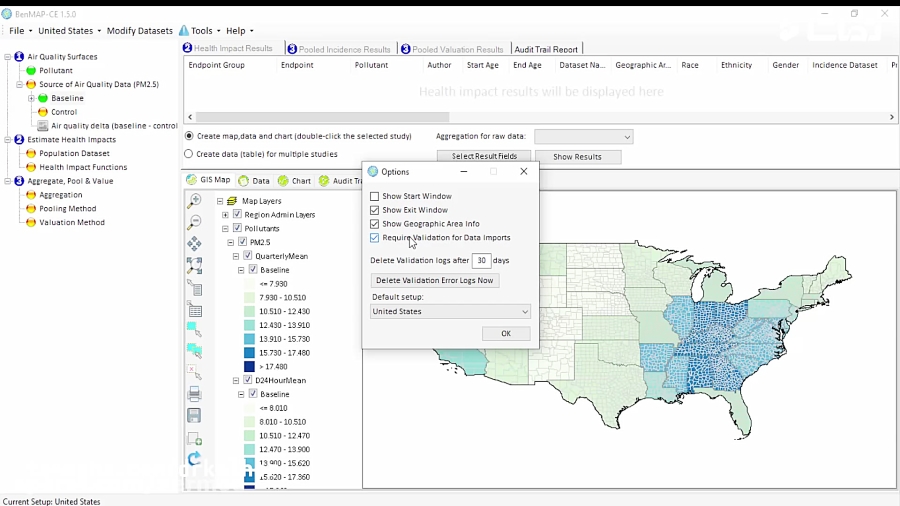Expand Region Admin Layers node
Image resolution: width=900 pixels, height=506 pixels.
pyautogui.click(x=225, y=215)
